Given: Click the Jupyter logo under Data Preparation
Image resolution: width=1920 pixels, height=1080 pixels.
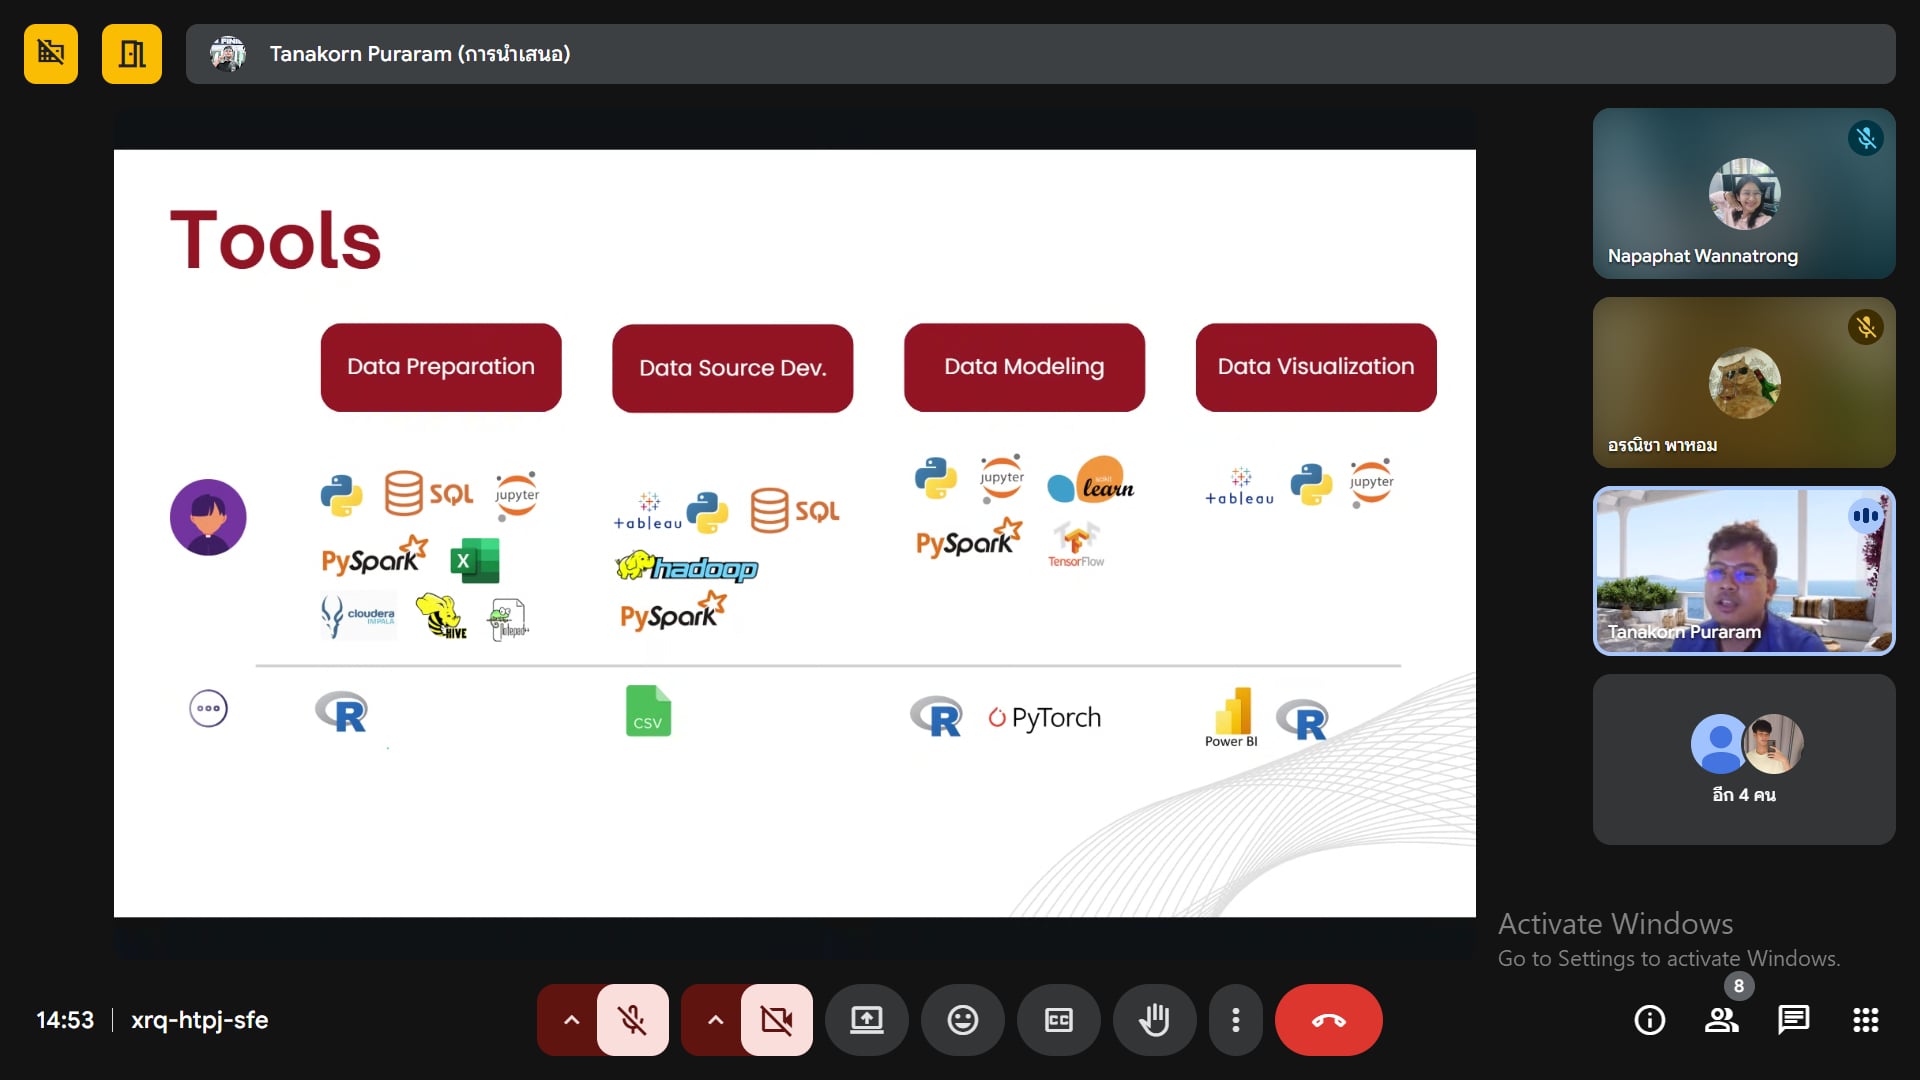Looking at the screenshot, I should click(517, 496).
